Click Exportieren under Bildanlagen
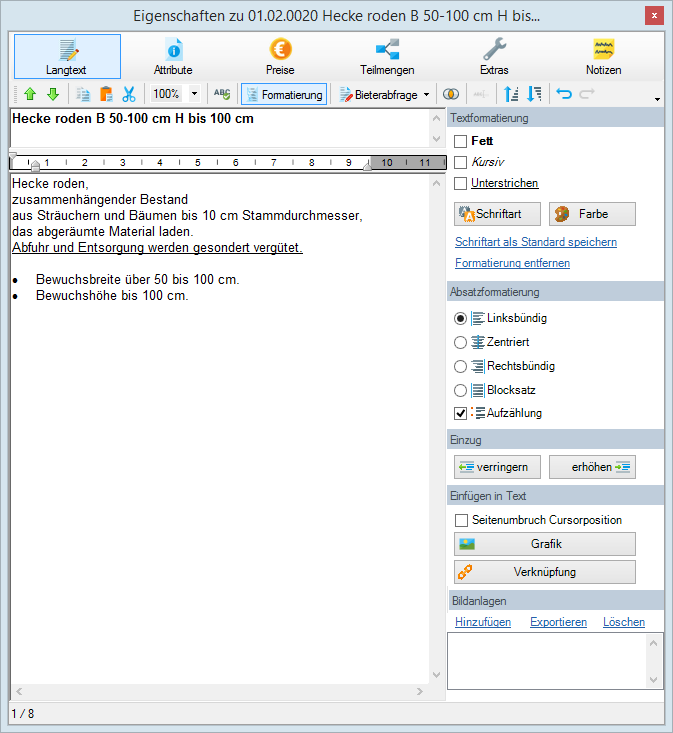The height and width of the screenshot is (733, 673). pos(558,622)
